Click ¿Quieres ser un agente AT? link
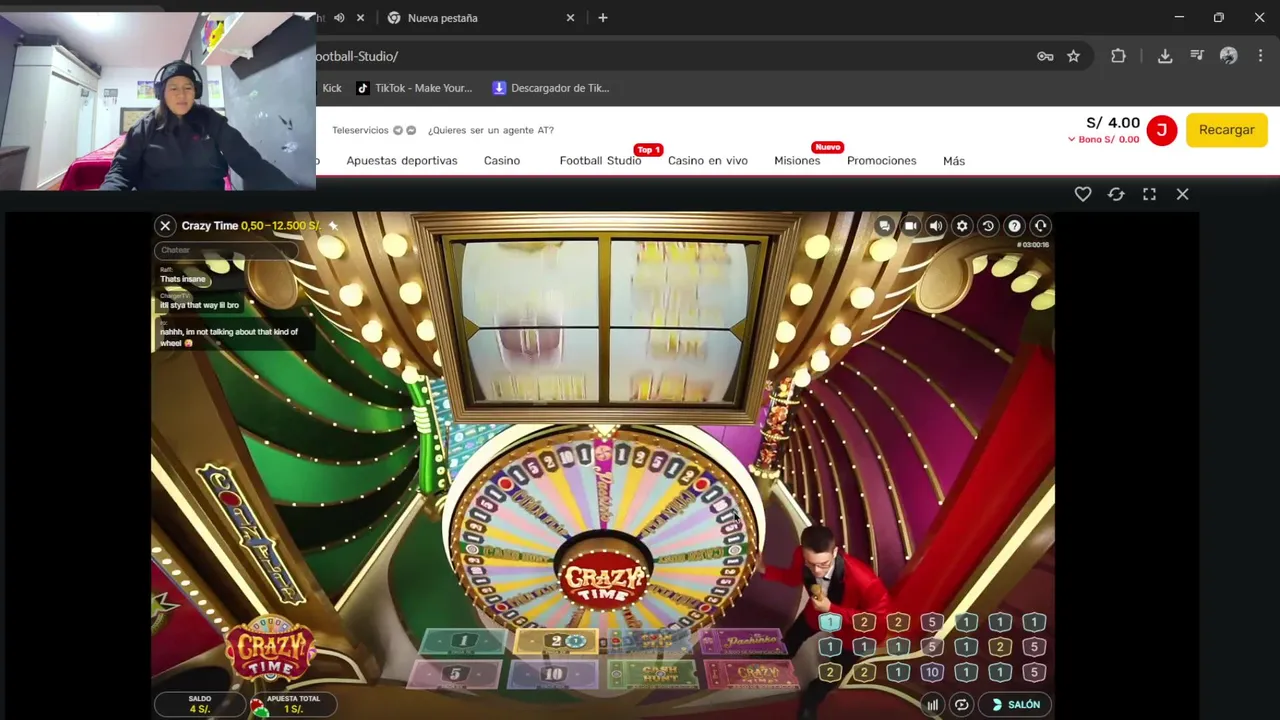The width and height of the screenshot is (1280, 720). [x=491, y=130]
